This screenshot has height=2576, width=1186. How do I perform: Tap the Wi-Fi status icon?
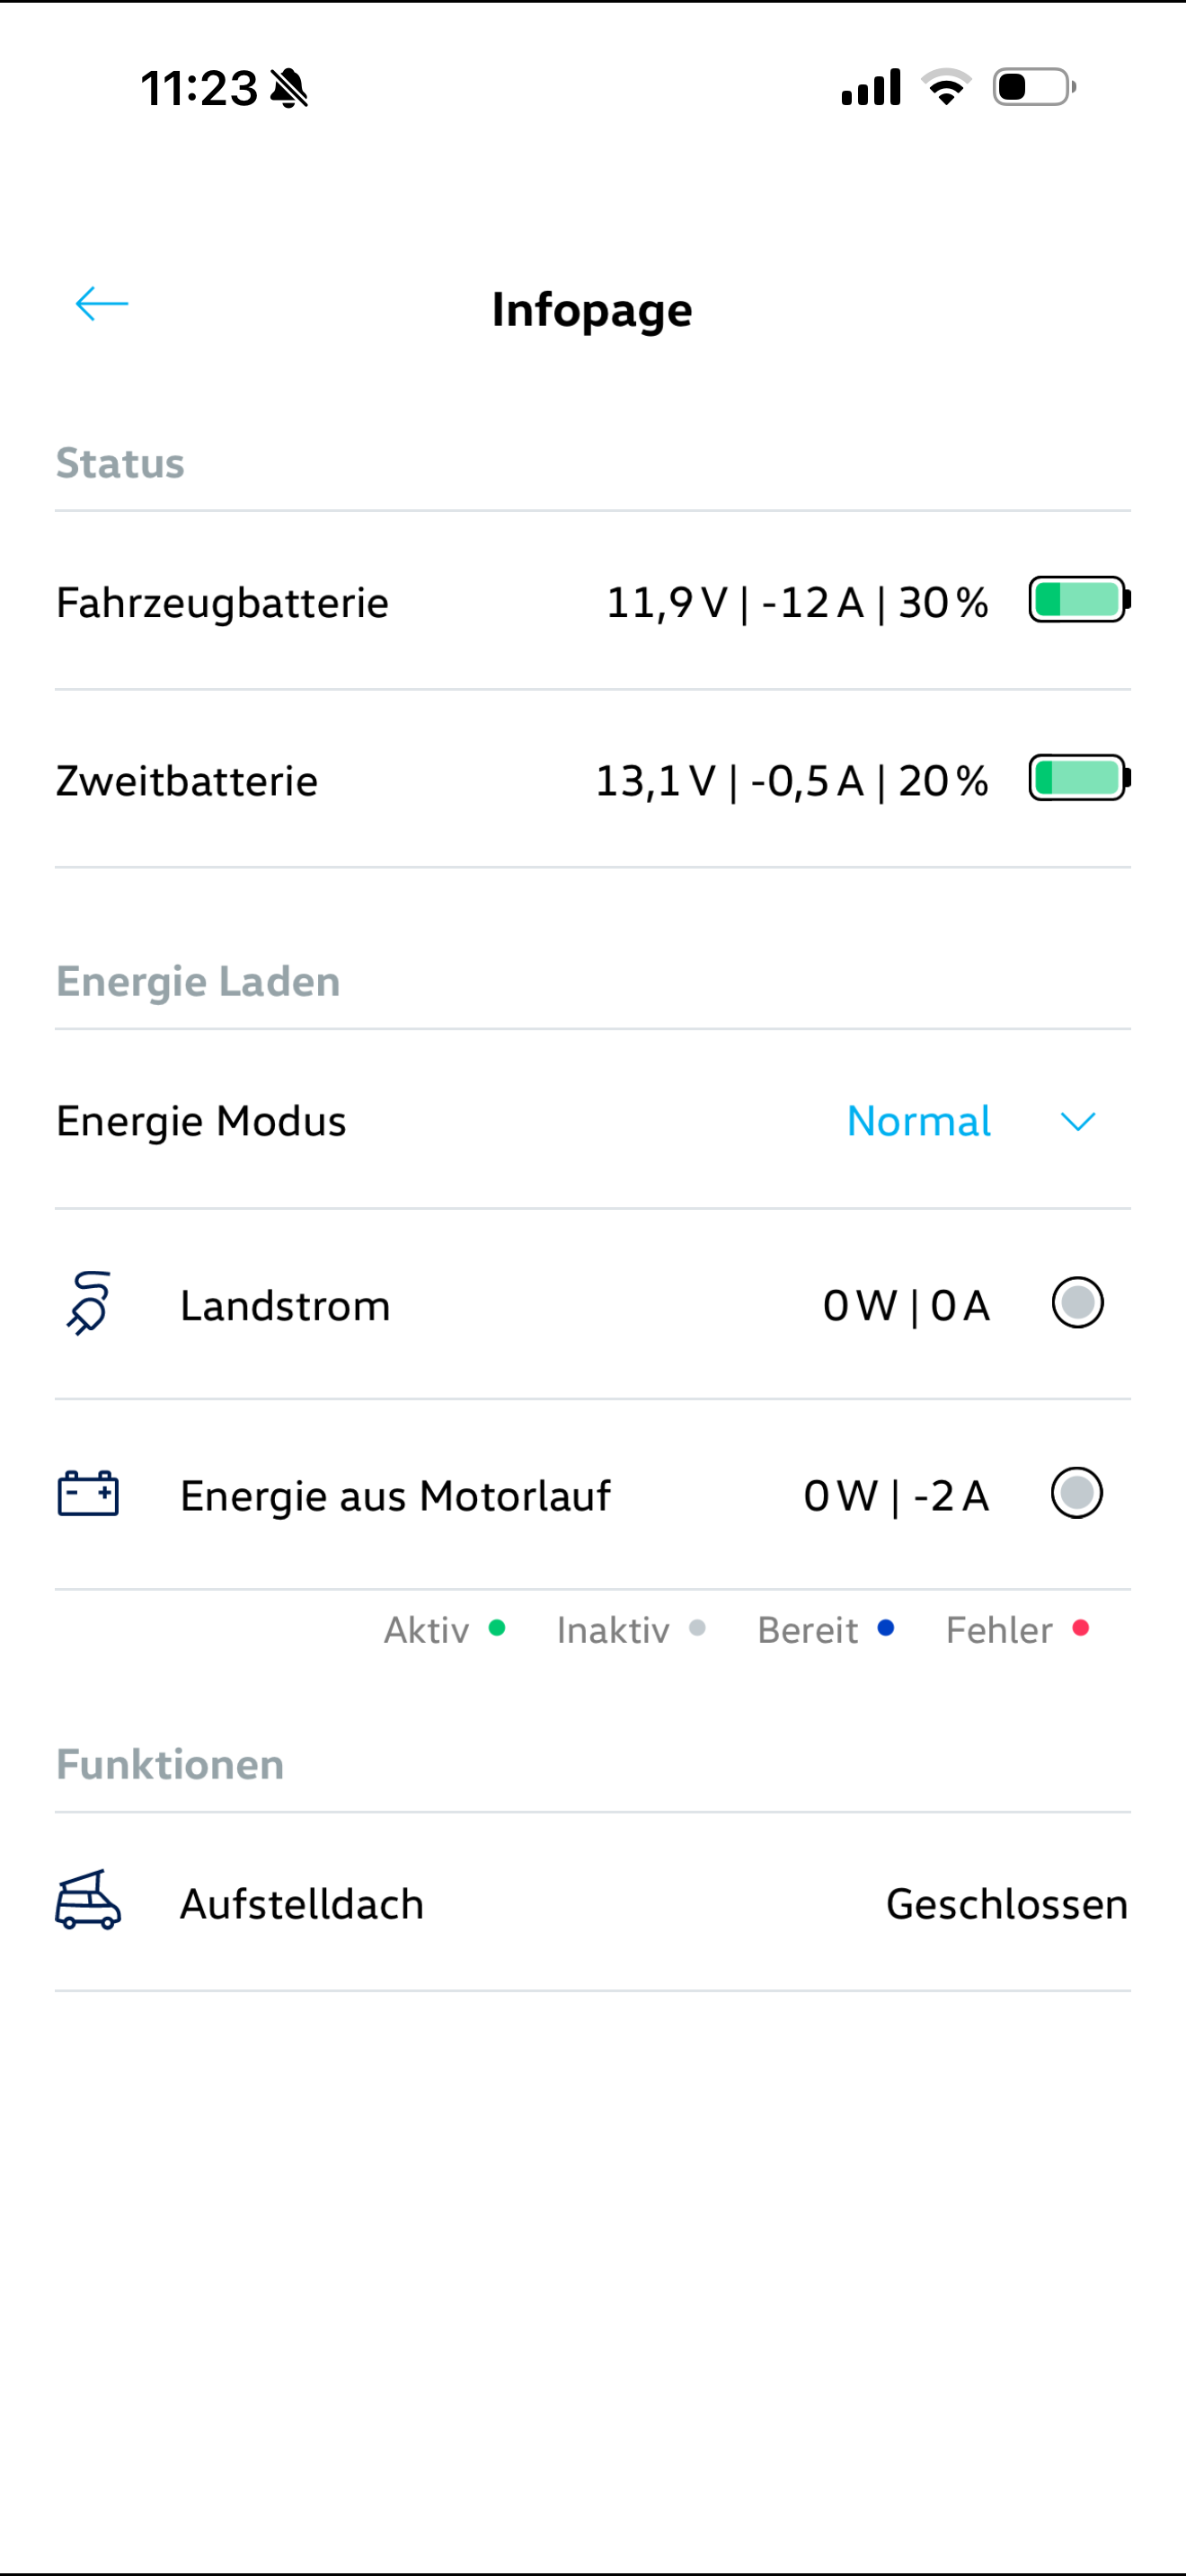click(946, 87)
